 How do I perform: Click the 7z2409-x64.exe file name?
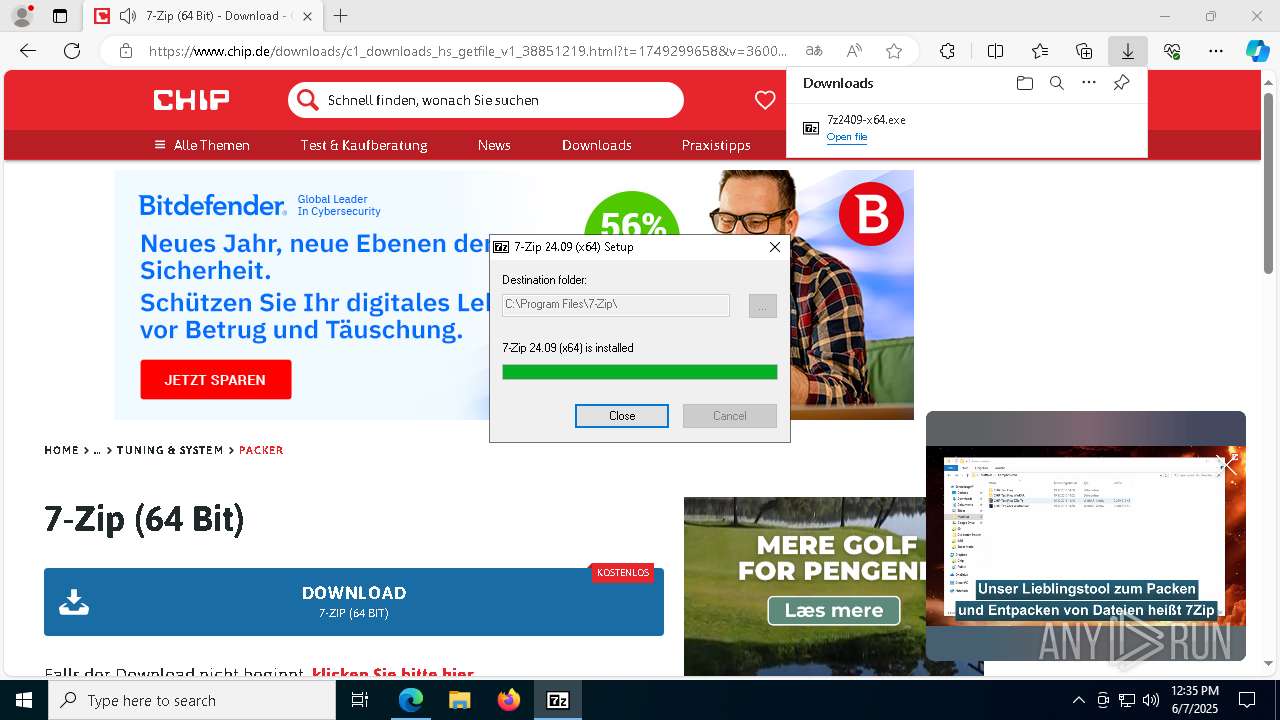tap(866, 119)
